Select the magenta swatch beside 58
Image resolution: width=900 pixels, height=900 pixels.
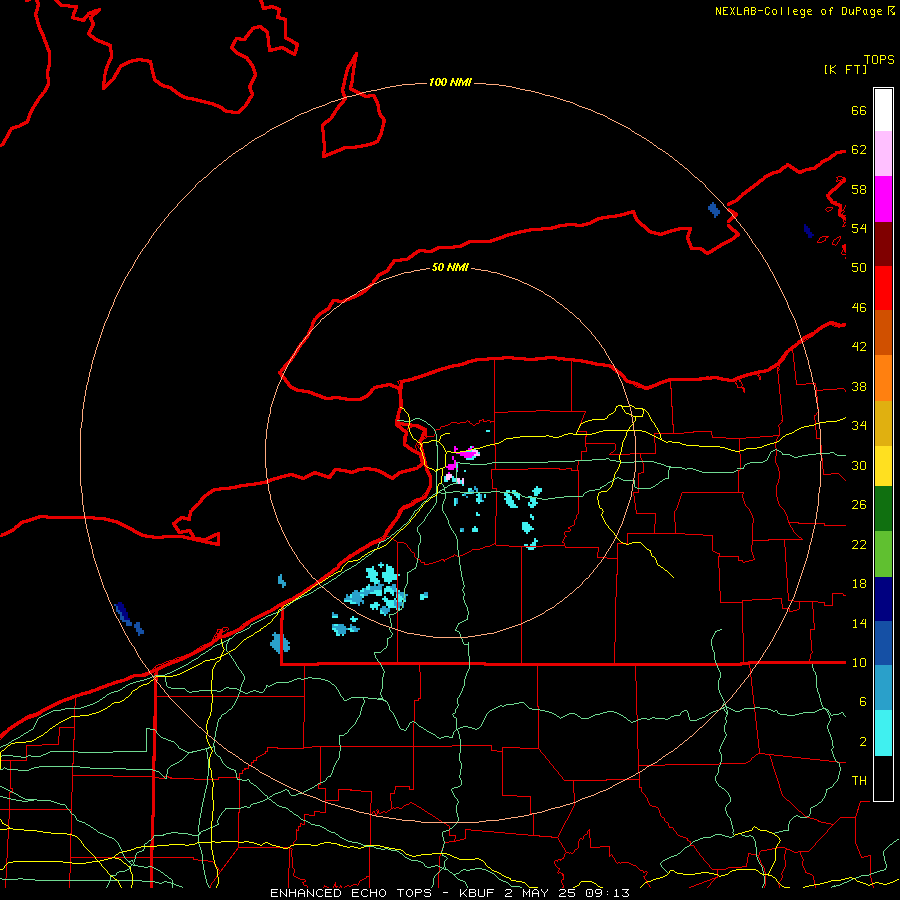[x=883, y=199]
